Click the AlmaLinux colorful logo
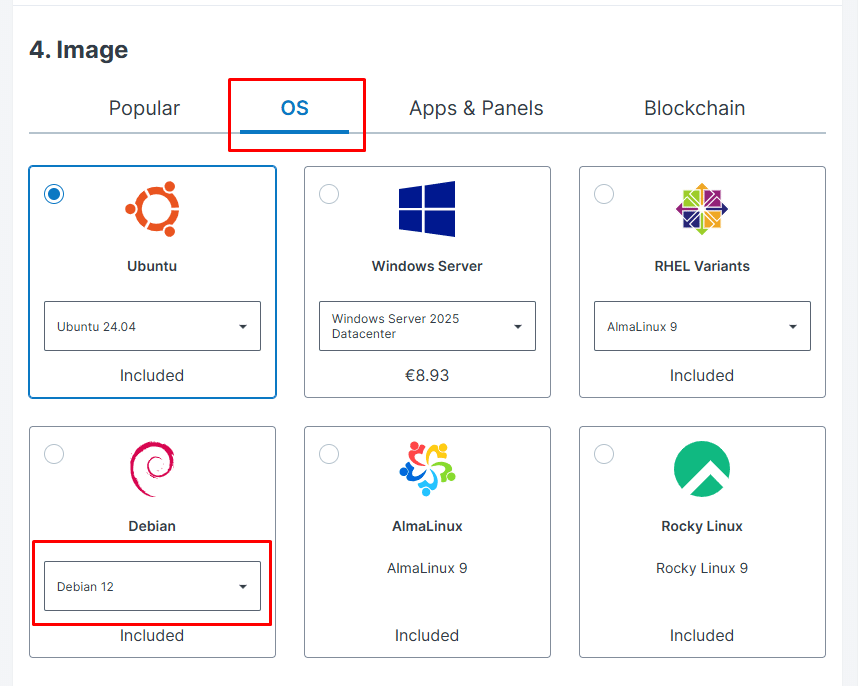This screenshot has width=858, height=686. click(427, 469)
